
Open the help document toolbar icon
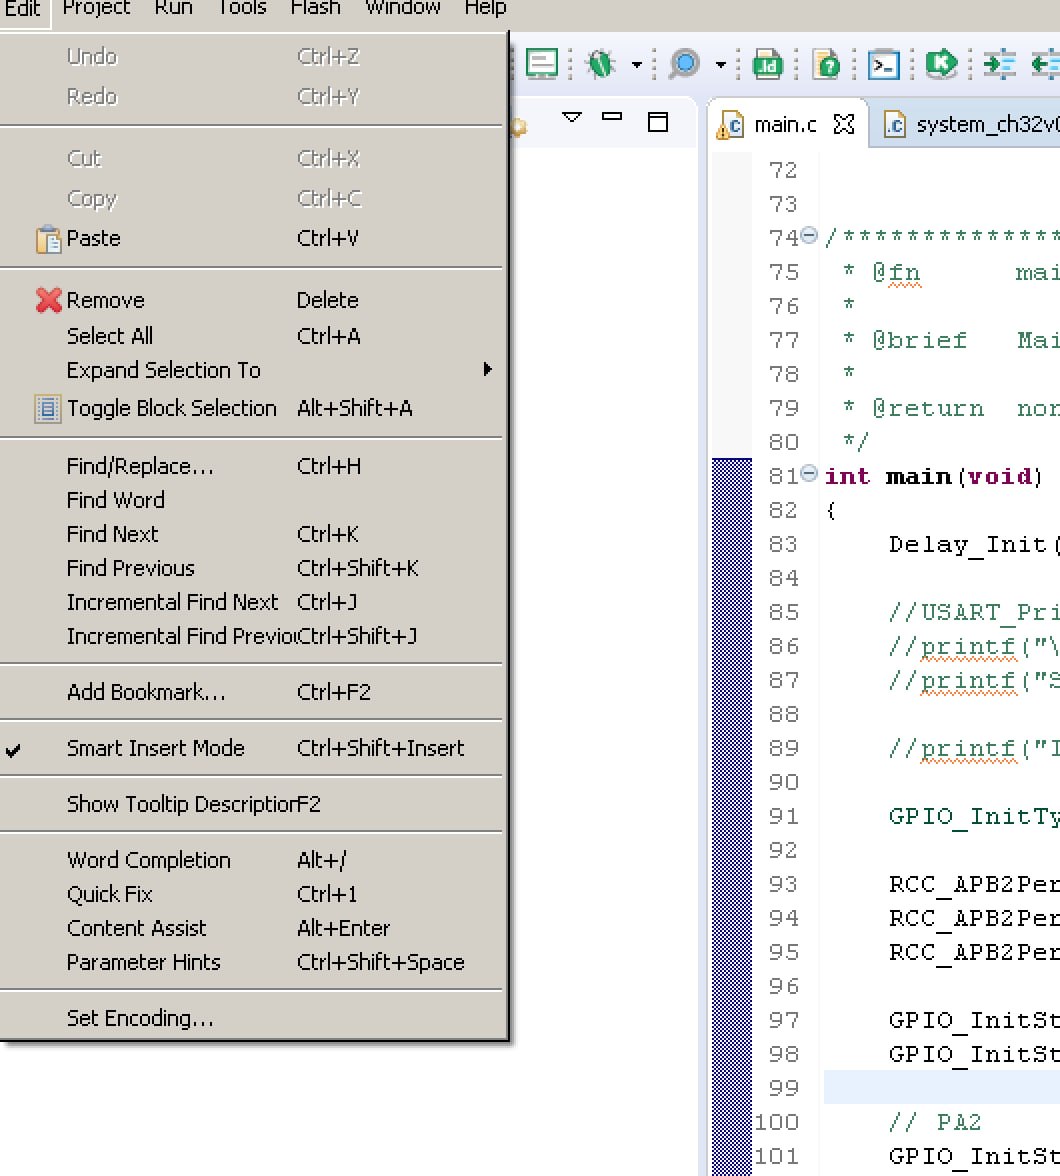(x=826, y=65)
